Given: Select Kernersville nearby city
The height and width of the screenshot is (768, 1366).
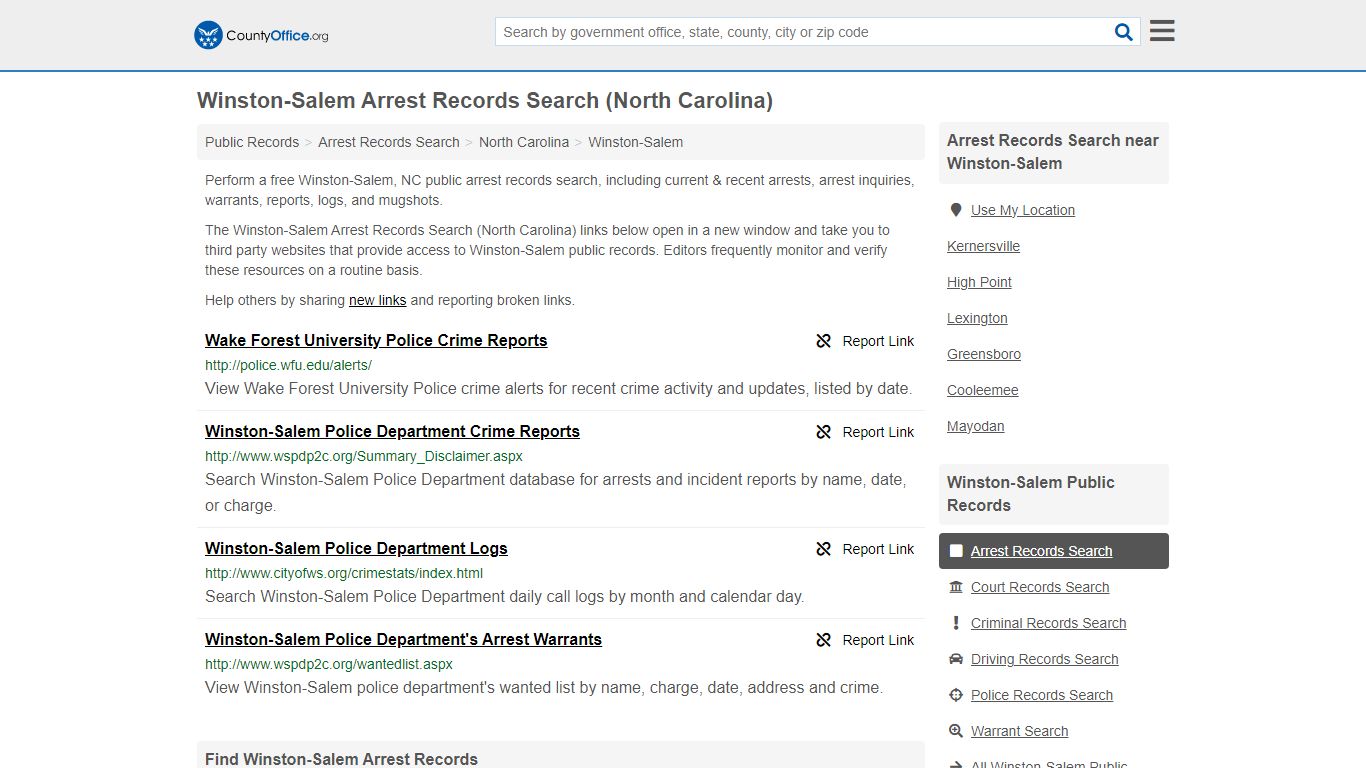Looking at the screenshot, I should [x=984, y=246].
